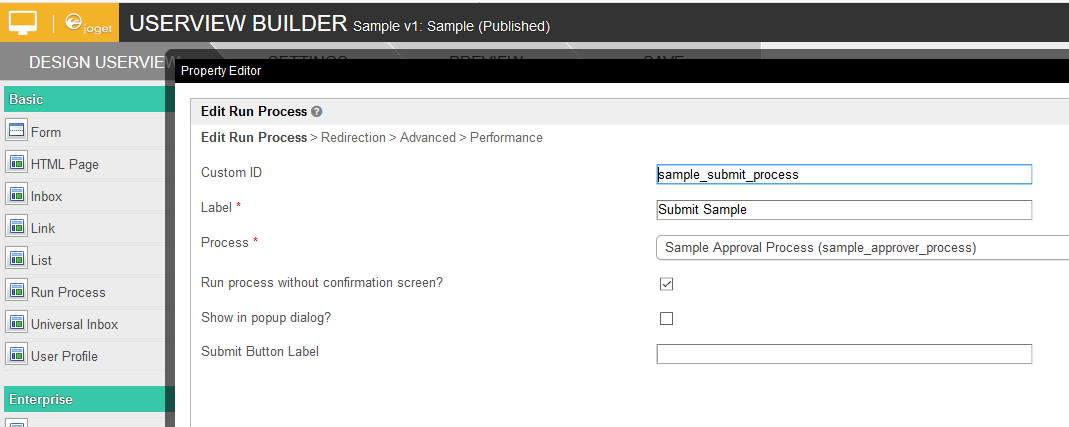Switch to the Advanced properties page

click(427, 138)
